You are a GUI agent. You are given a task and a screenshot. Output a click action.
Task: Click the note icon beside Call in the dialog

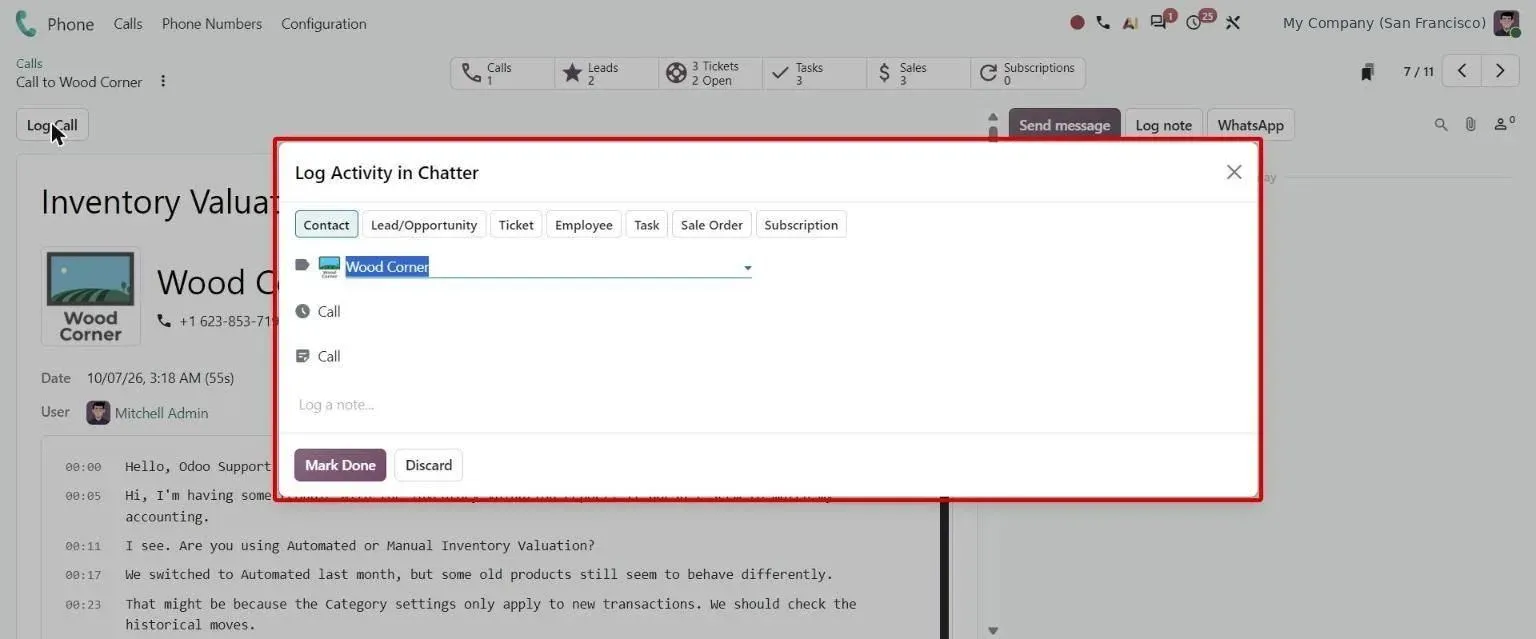pyautogui.click(x=303, y=356)
